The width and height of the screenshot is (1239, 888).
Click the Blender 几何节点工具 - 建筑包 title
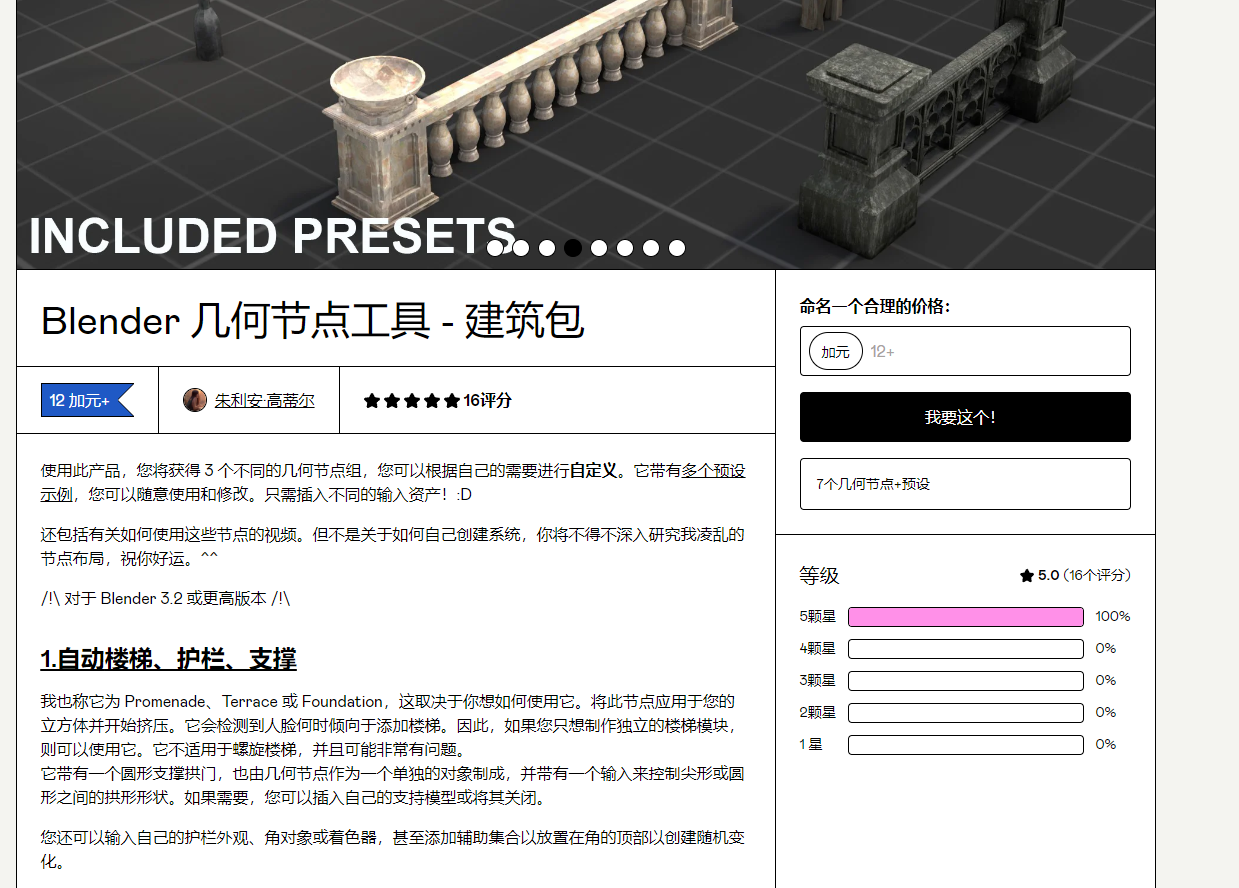[312, 320]
